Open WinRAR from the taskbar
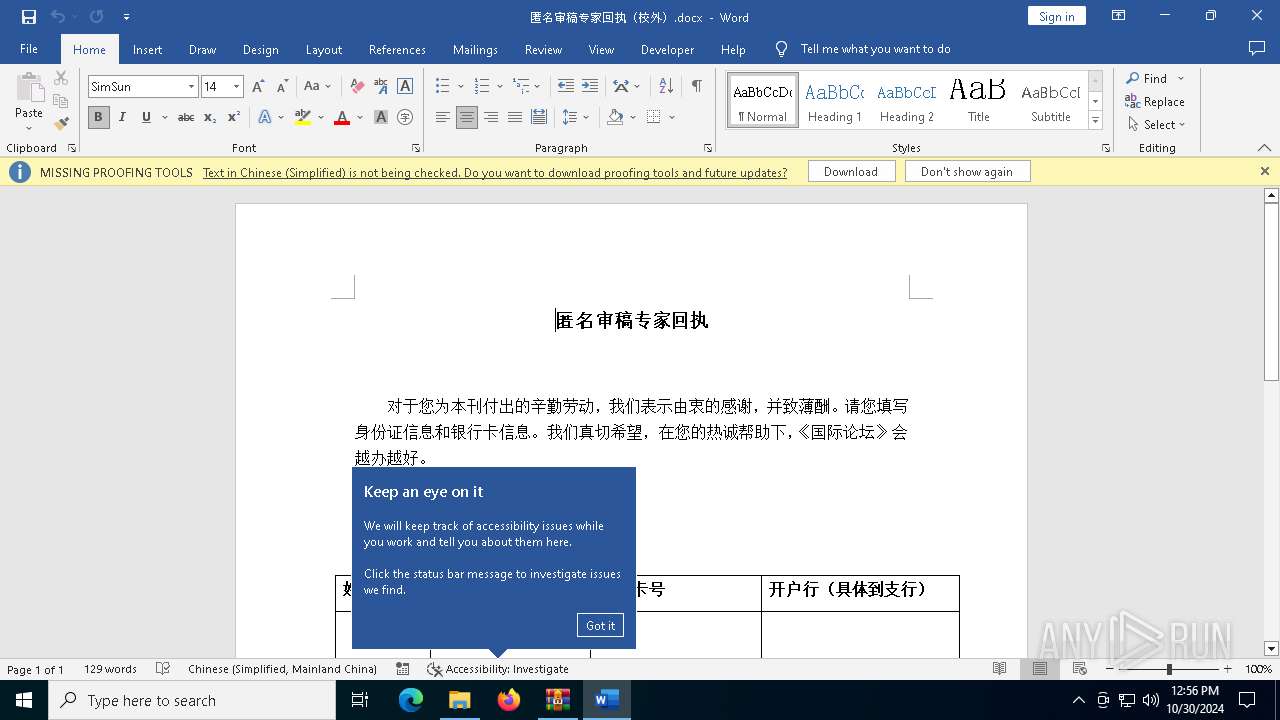This screenshot has width=1280, height=720. coord(557,700)
